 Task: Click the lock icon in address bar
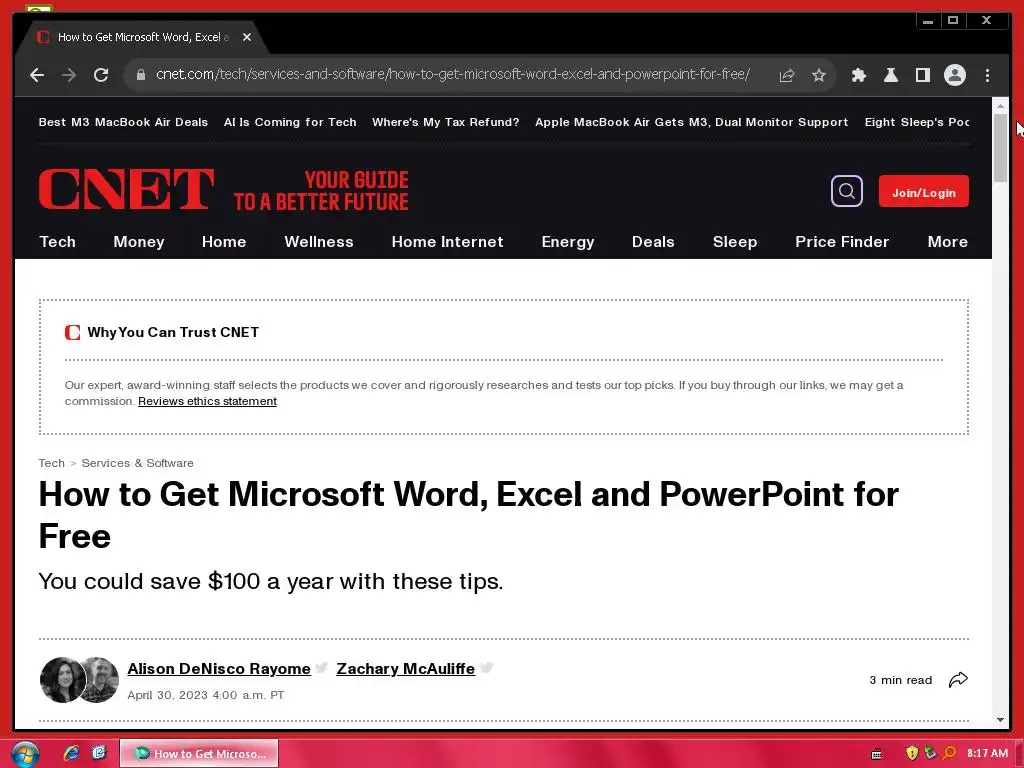pos(140,75)
